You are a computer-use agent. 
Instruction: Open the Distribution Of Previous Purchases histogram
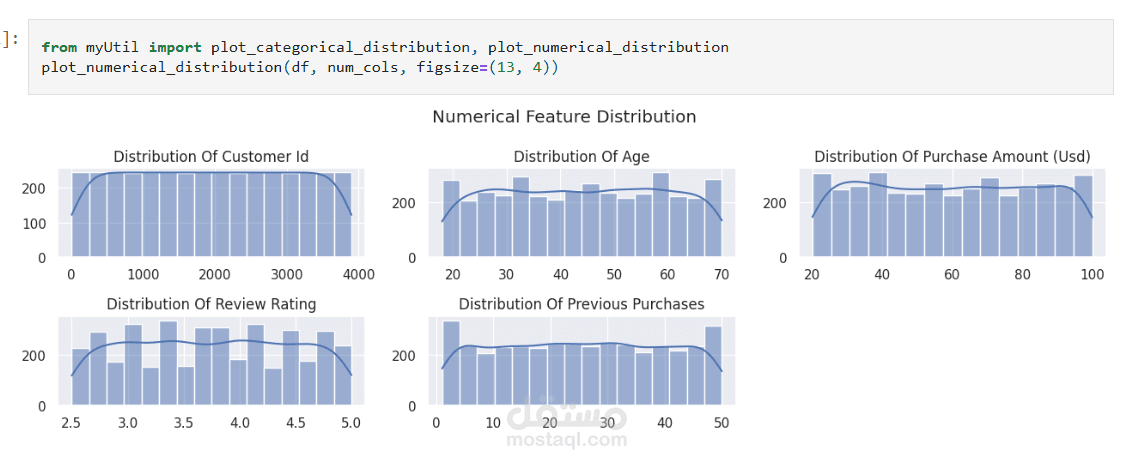click(581, 361)
